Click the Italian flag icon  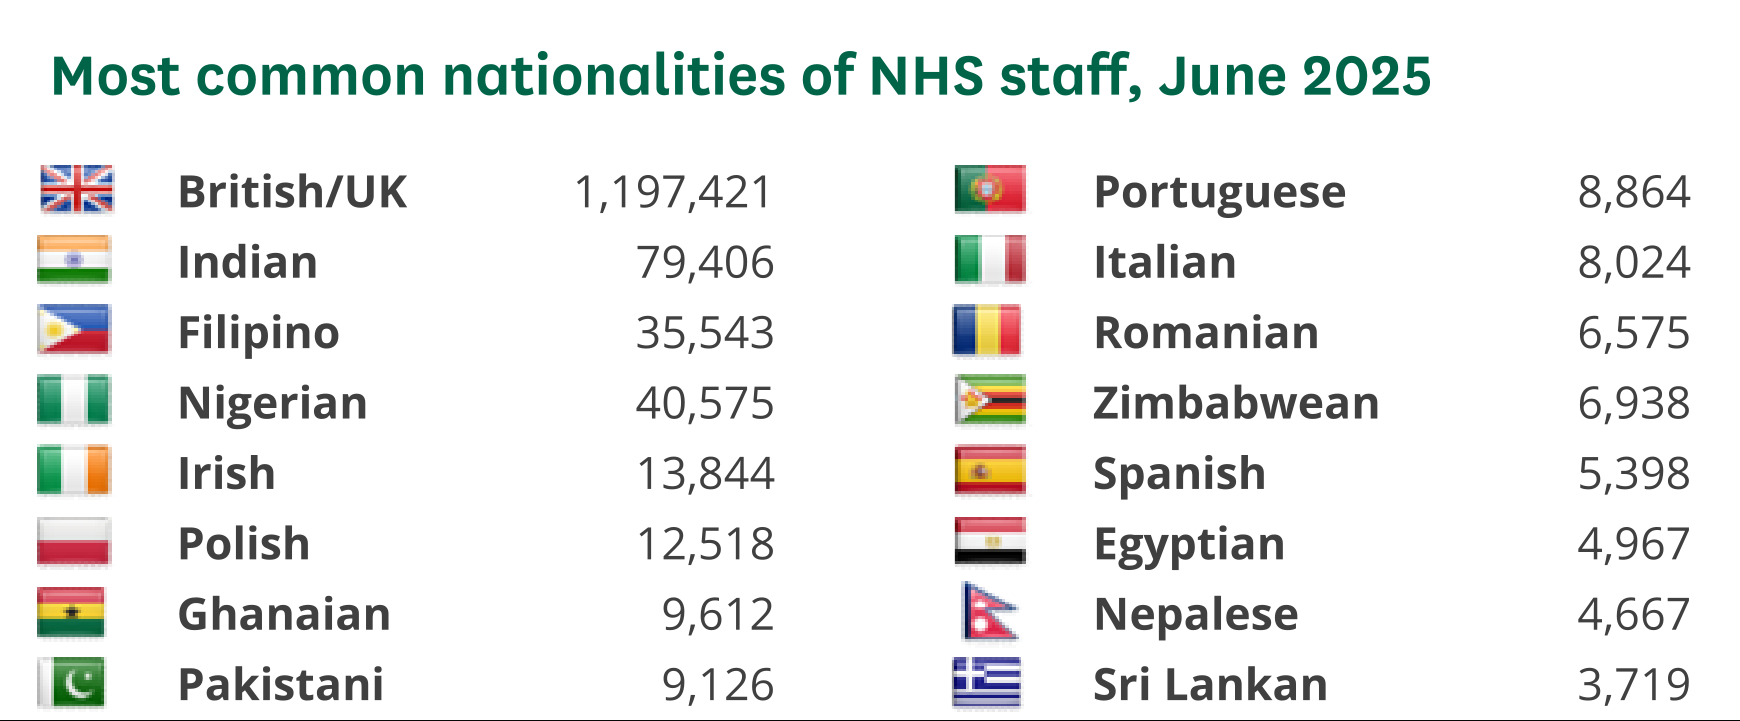[990, 260]
